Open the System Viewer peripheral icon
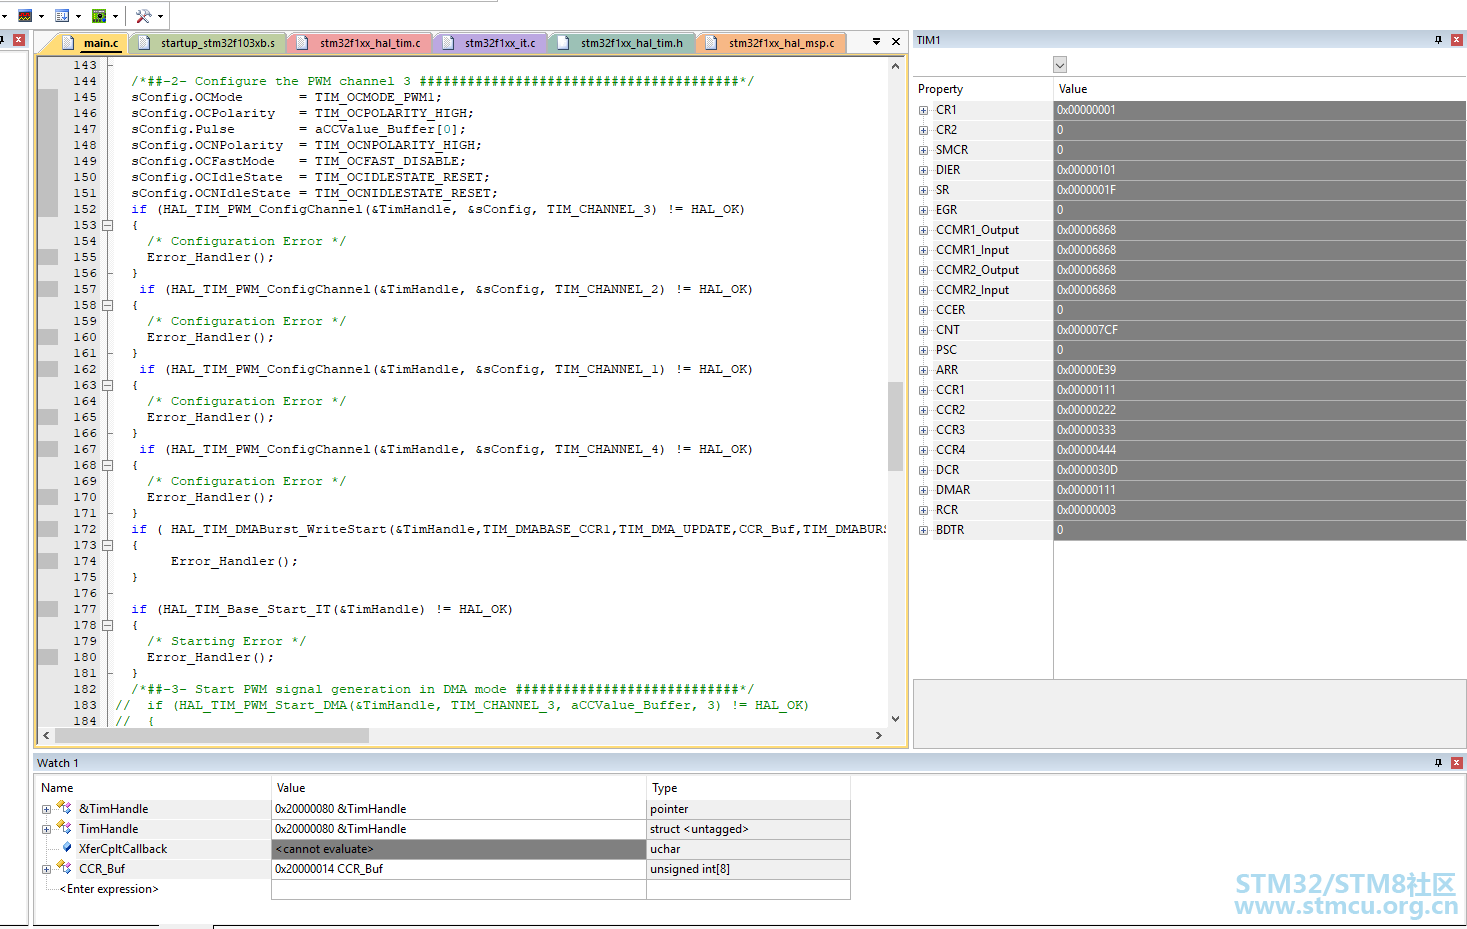 coord(99,15)
